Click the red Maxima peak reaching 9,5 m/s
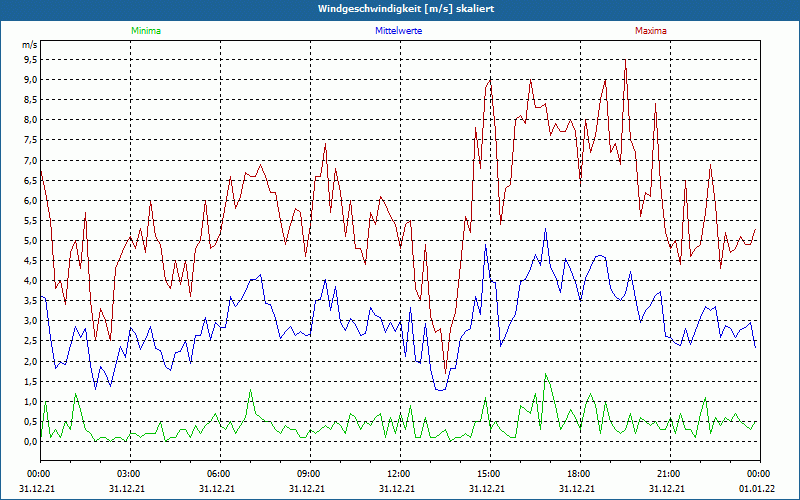Viewport: 800px width, 500px height. 625,60
